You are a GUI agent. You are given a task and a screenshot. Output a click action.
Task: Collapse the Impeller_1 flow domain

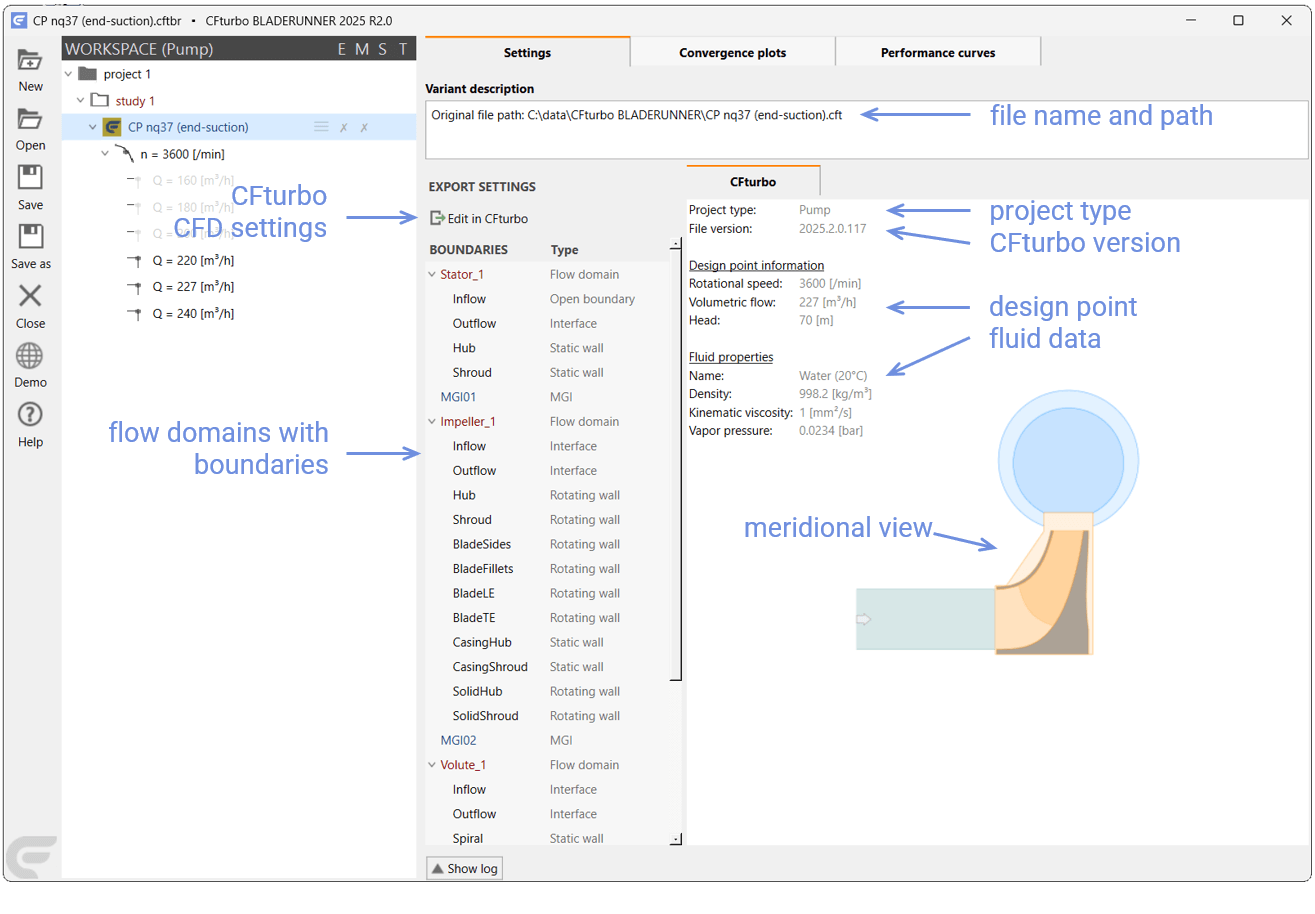(x=433, y=422)
